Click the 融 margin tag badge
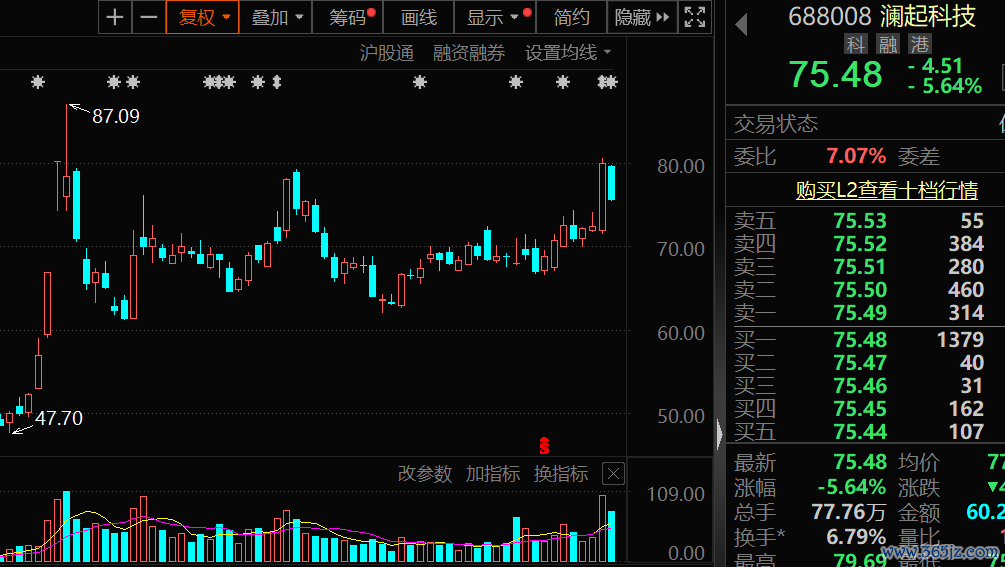This screenshot has width=1005, height=567. point(887,44)
